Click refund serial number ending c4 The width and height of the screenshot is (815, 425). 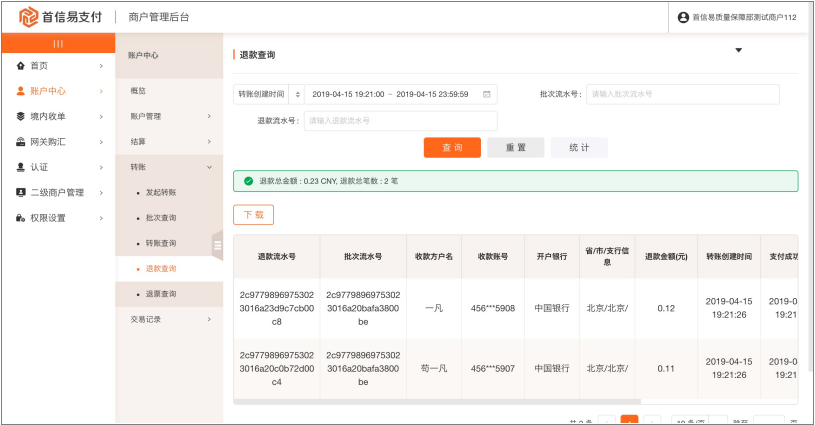(x=277, y=368)
